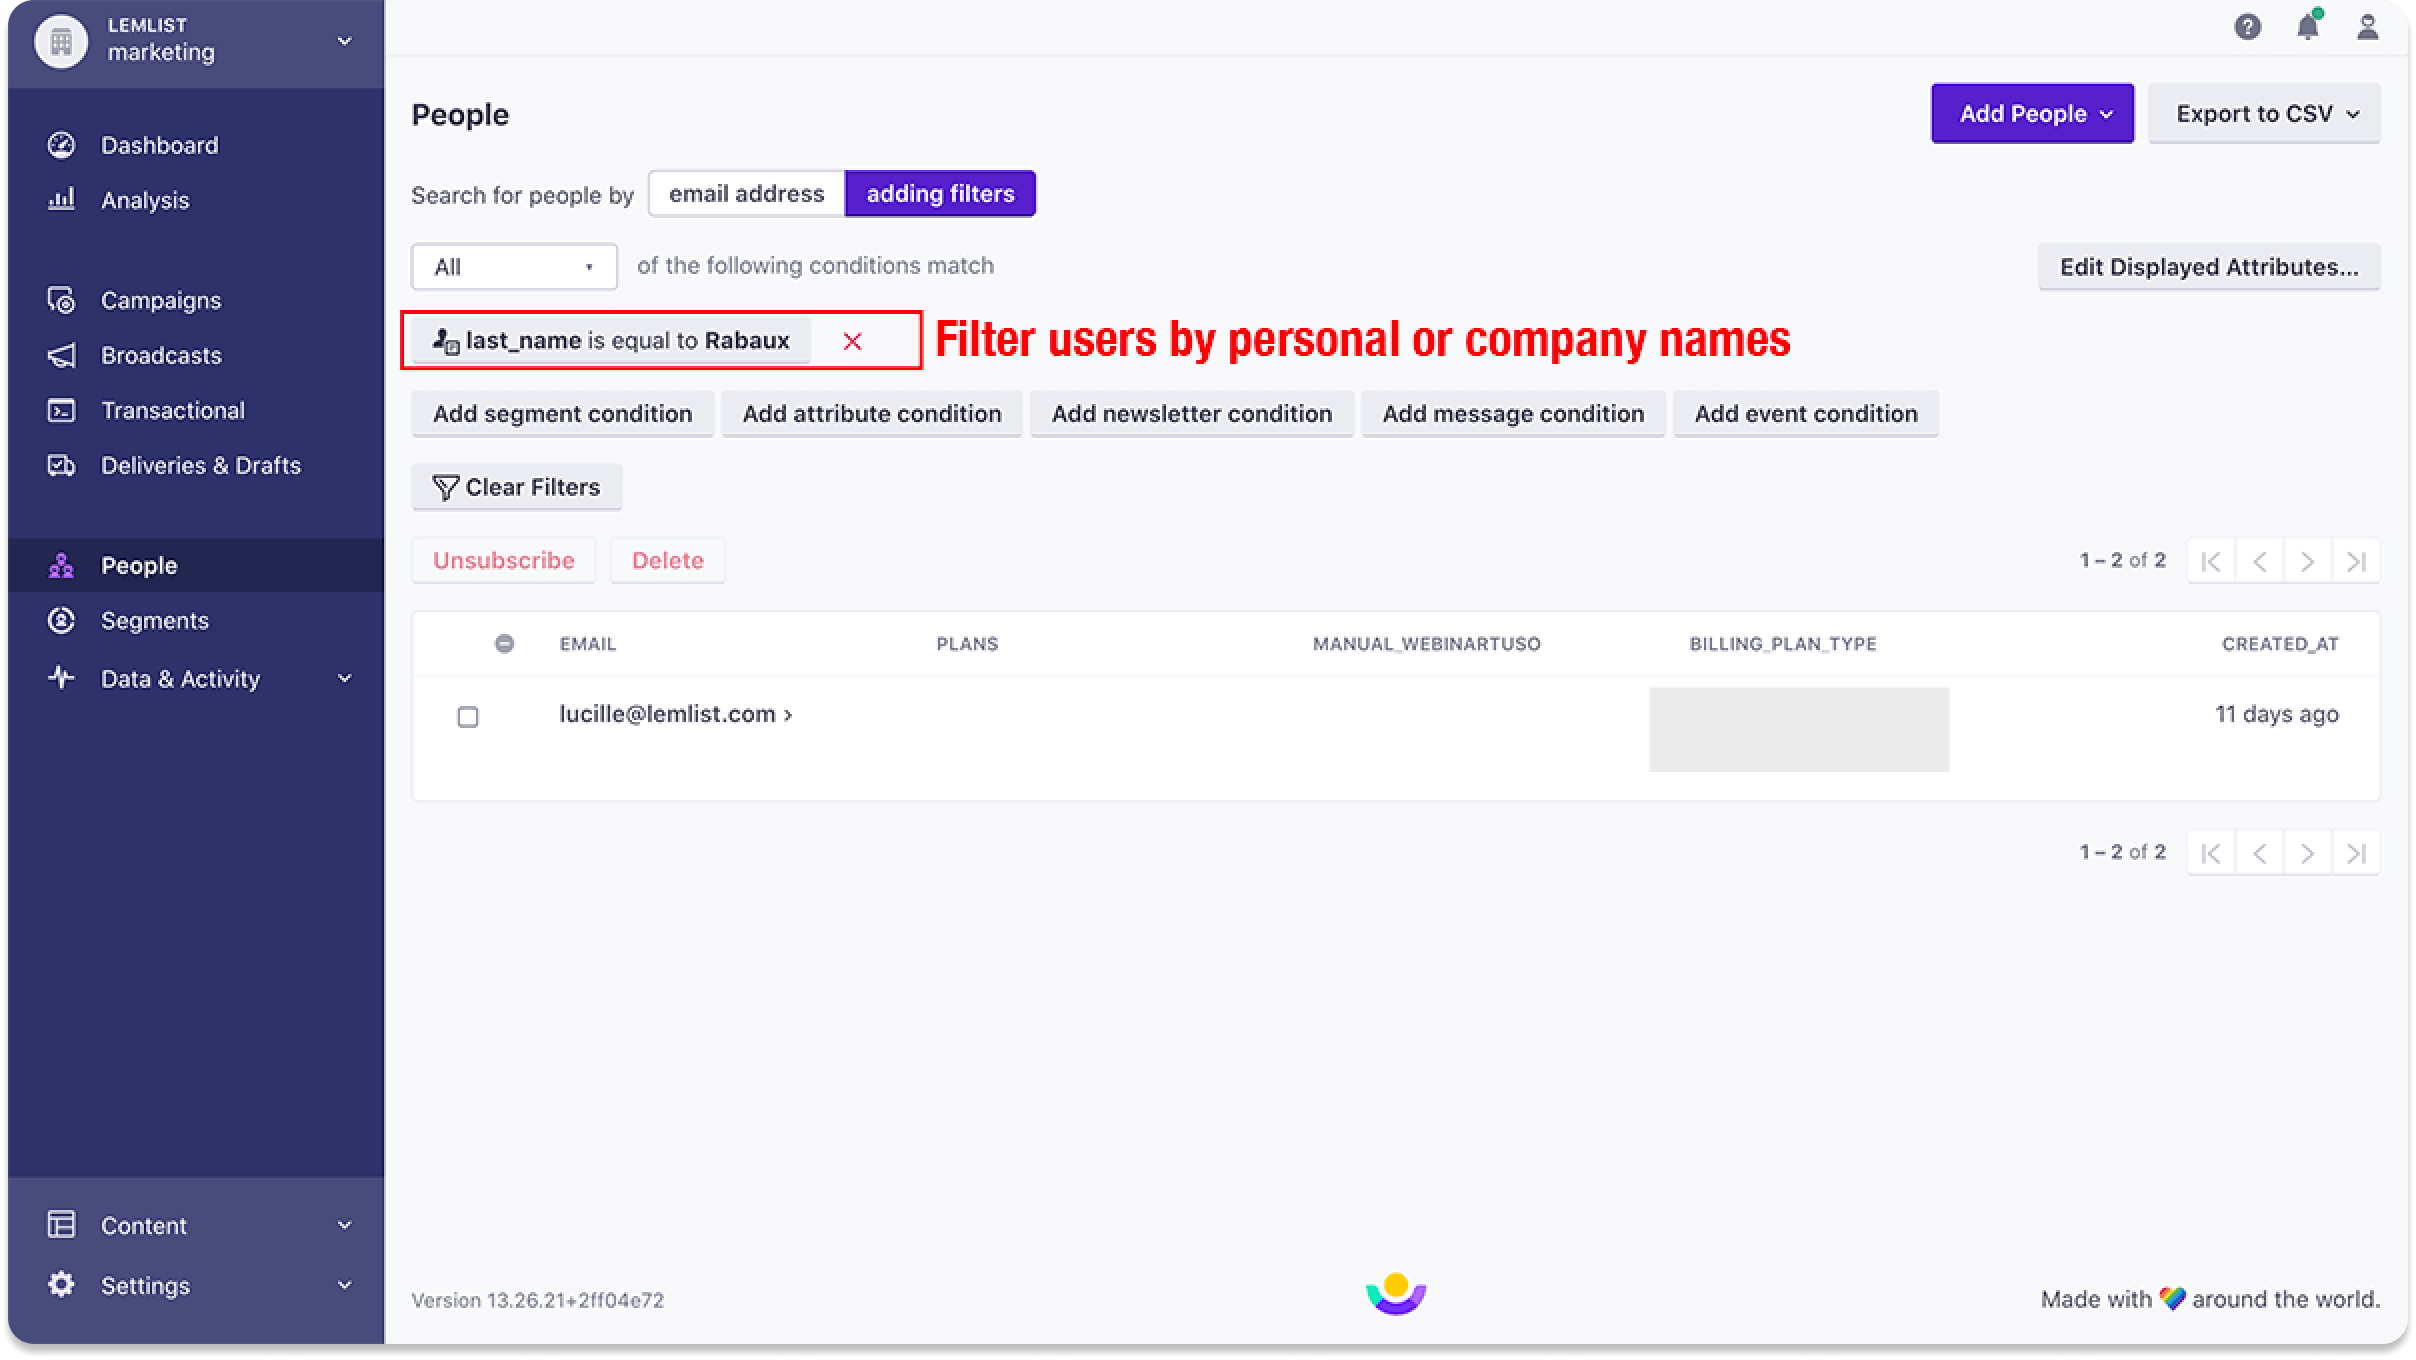Open the notifications bell
The image size is (2416, 1360).
pos(2309,27)
